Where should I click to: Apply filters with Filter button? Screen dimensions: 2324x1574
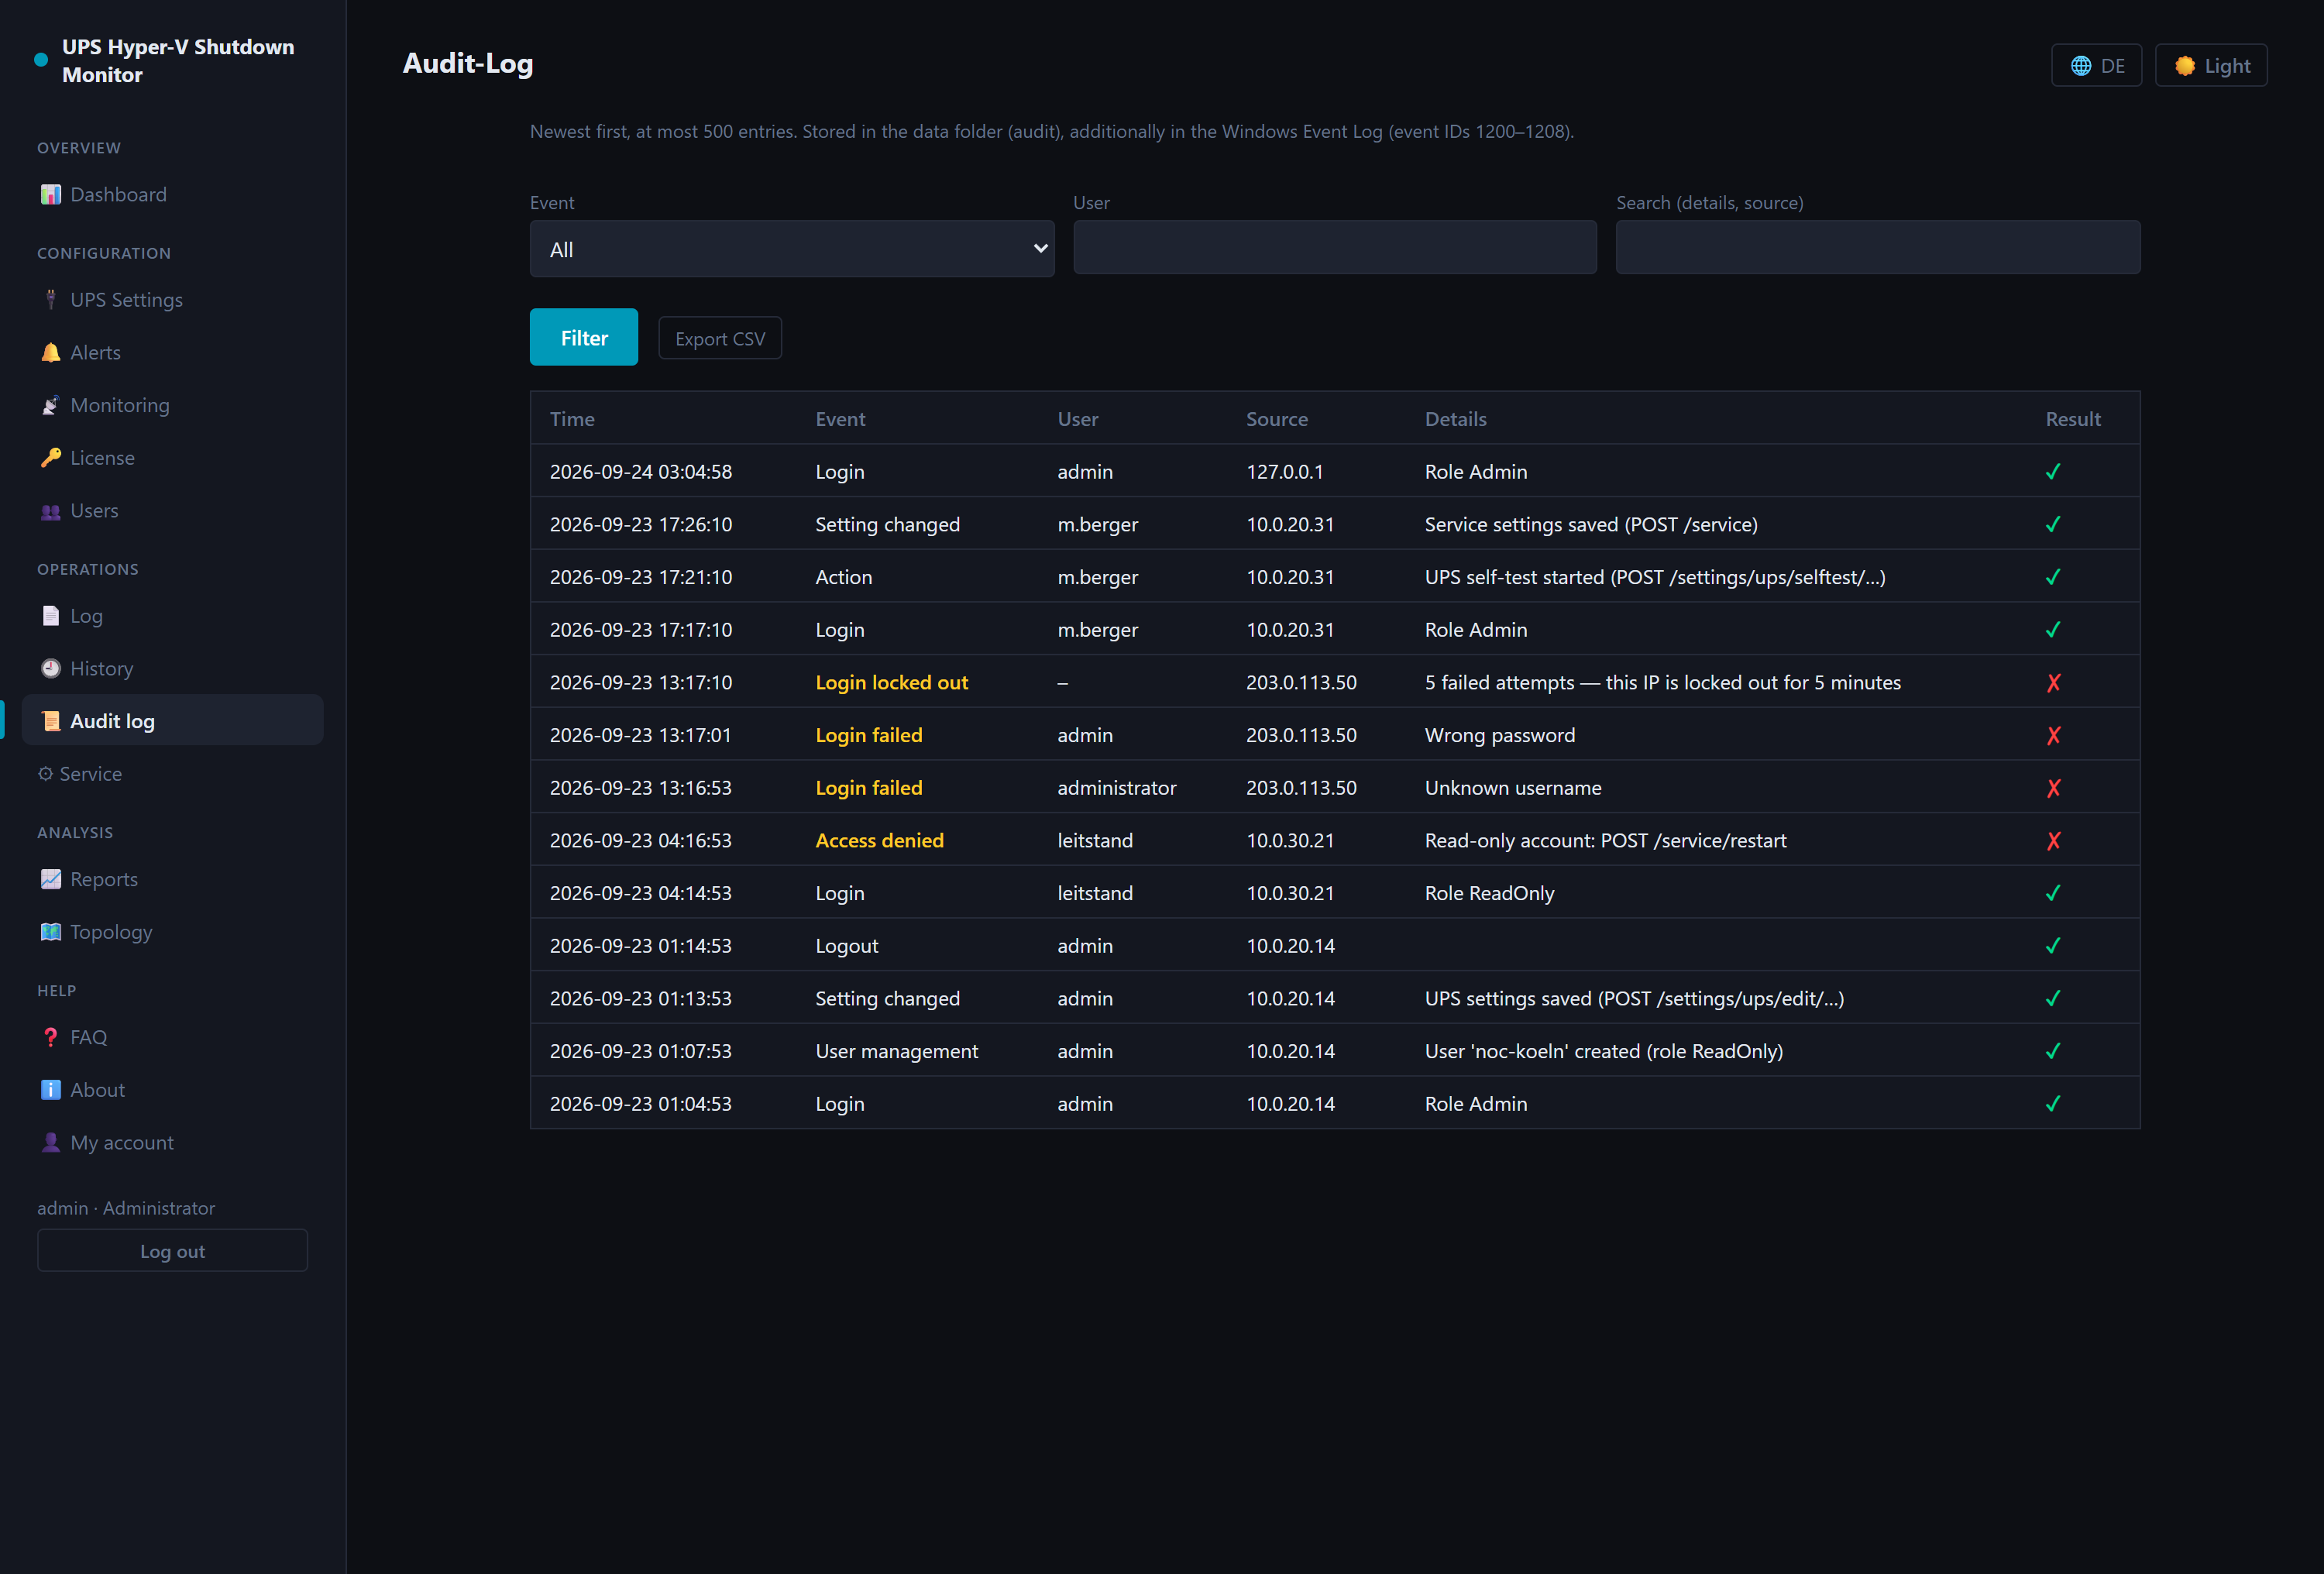click(584, 337)
